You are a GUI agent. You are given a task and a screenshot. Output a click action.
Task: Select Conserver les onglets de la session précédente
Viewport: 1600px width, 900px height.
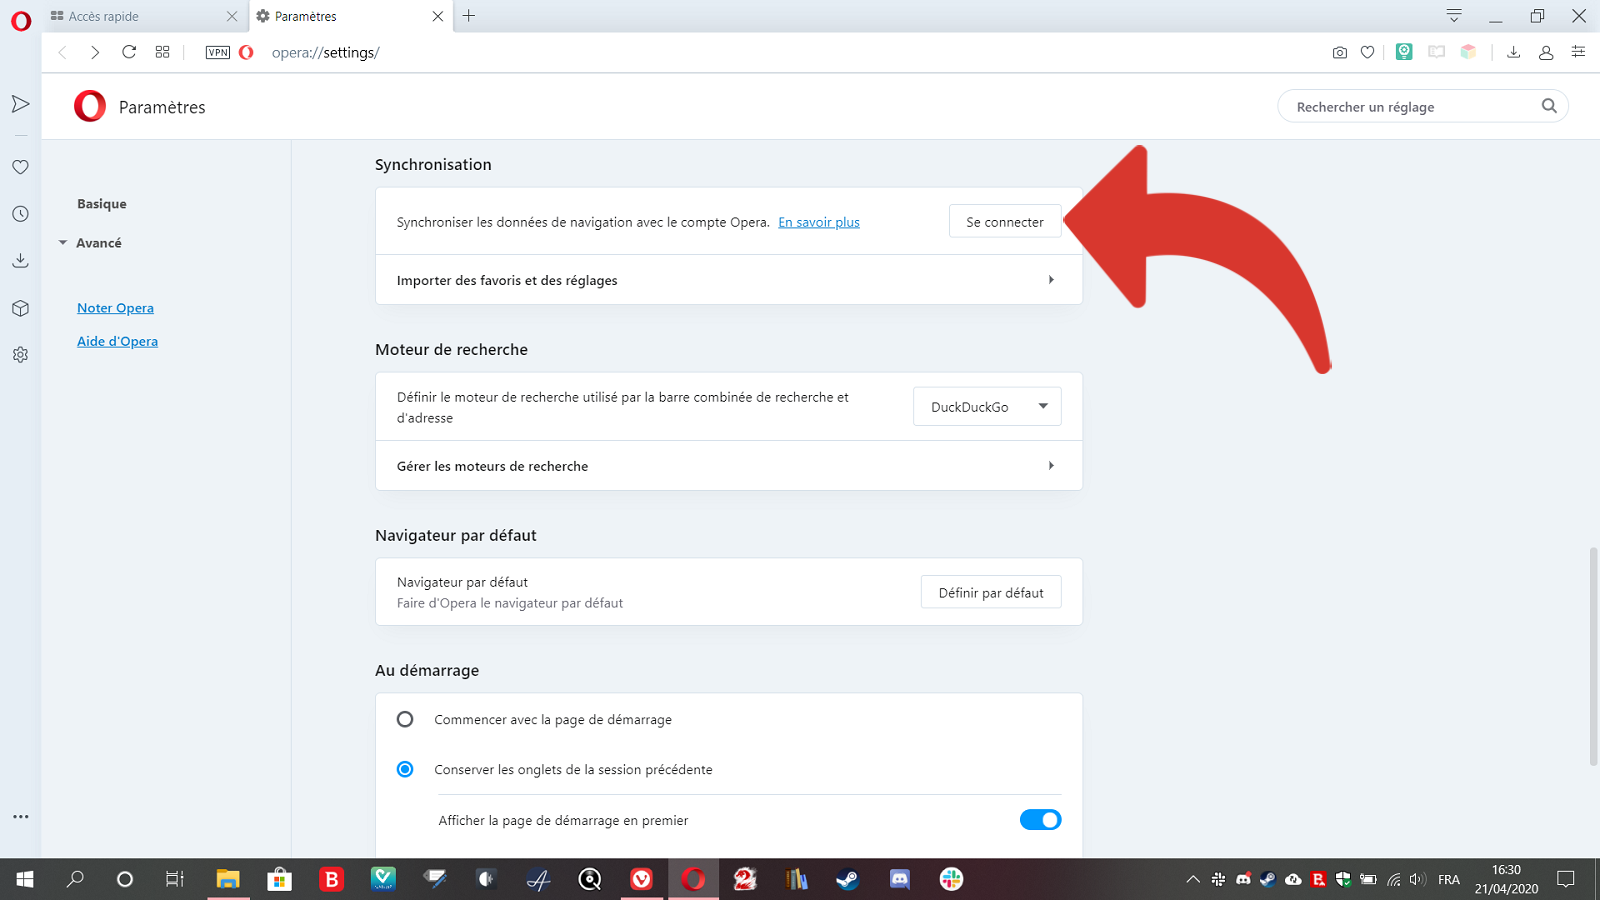tap(405, 769)
